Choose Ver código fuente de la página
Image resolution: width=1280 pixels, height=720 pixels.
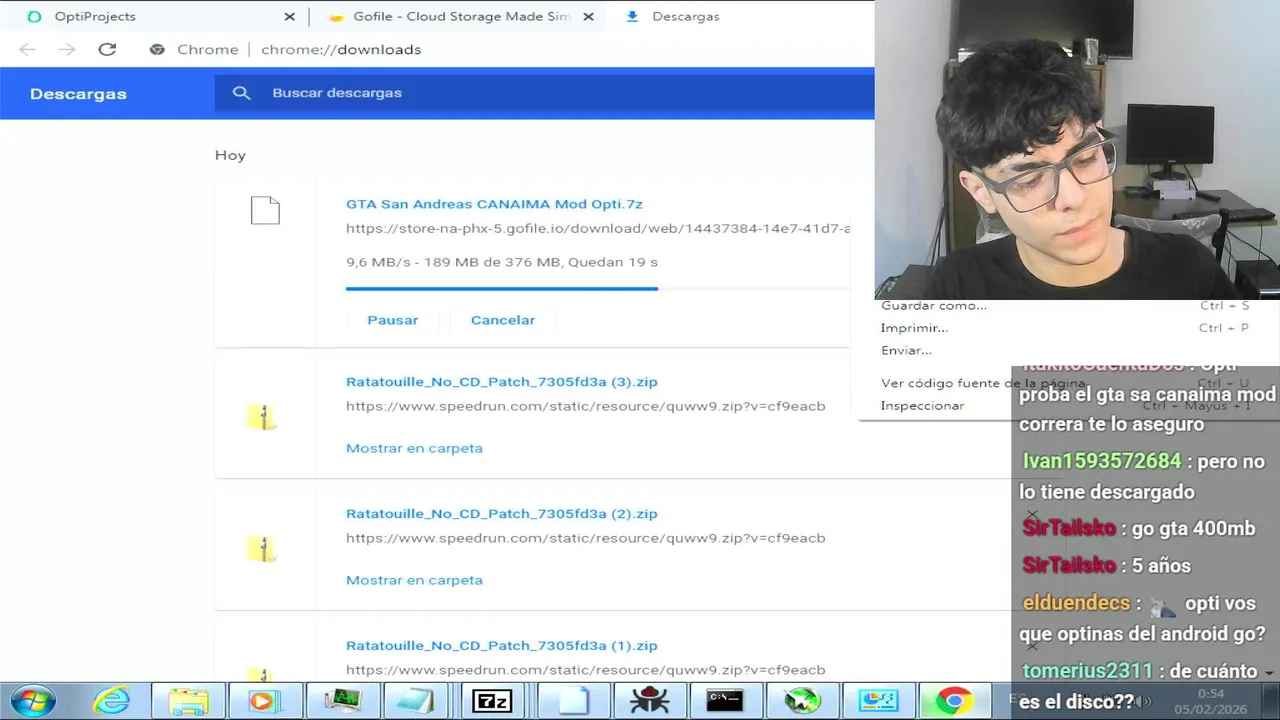[x=982, y=383]
